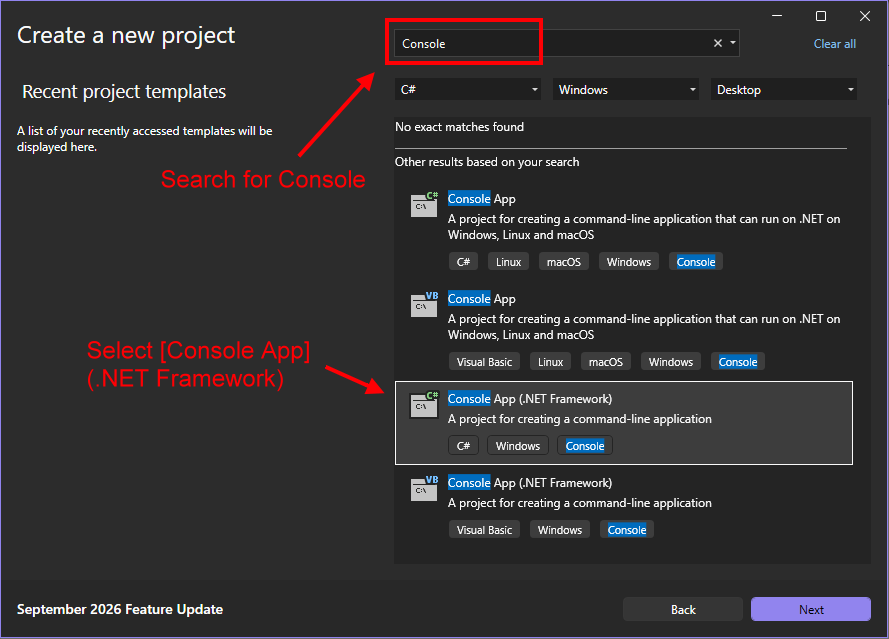Click C# tag in selected .NET Framework template
This screenshot has height=639, width=889.
tap(463, 446)
